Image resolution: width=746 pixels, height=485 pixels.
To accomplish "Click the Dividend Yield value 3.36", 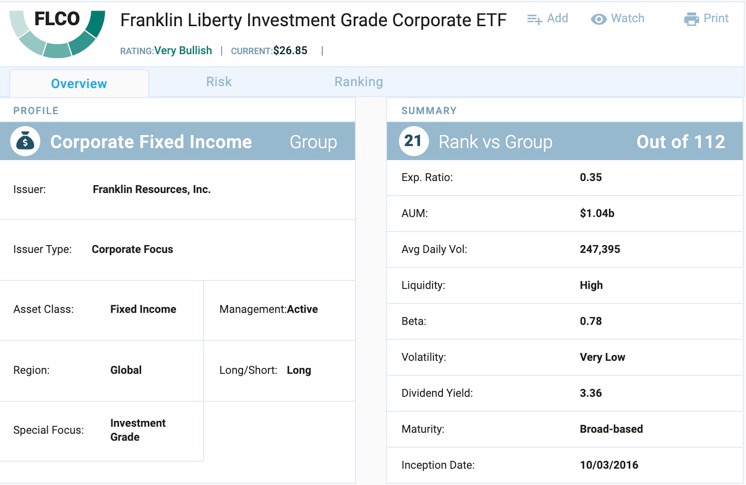I will pos(590,393).
